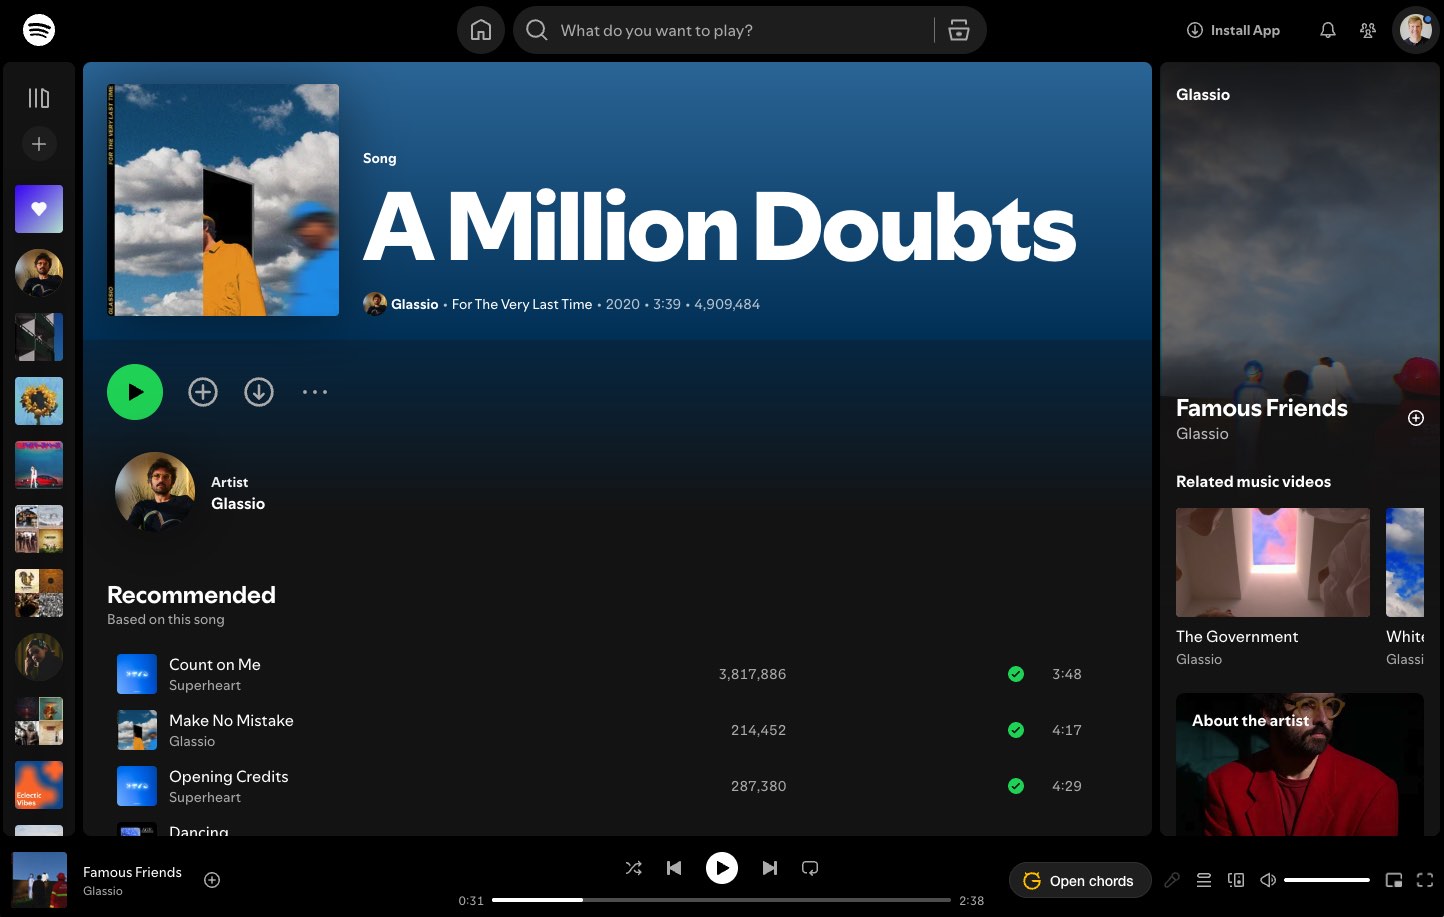Open the user profile avatar

[x=1415, y=30]
